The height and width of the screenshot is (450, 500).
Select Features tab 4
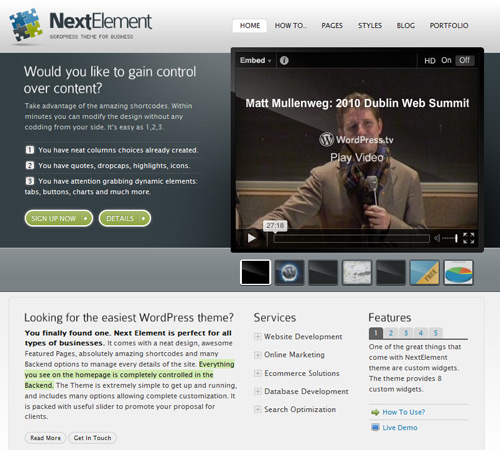tap(421, 333)
